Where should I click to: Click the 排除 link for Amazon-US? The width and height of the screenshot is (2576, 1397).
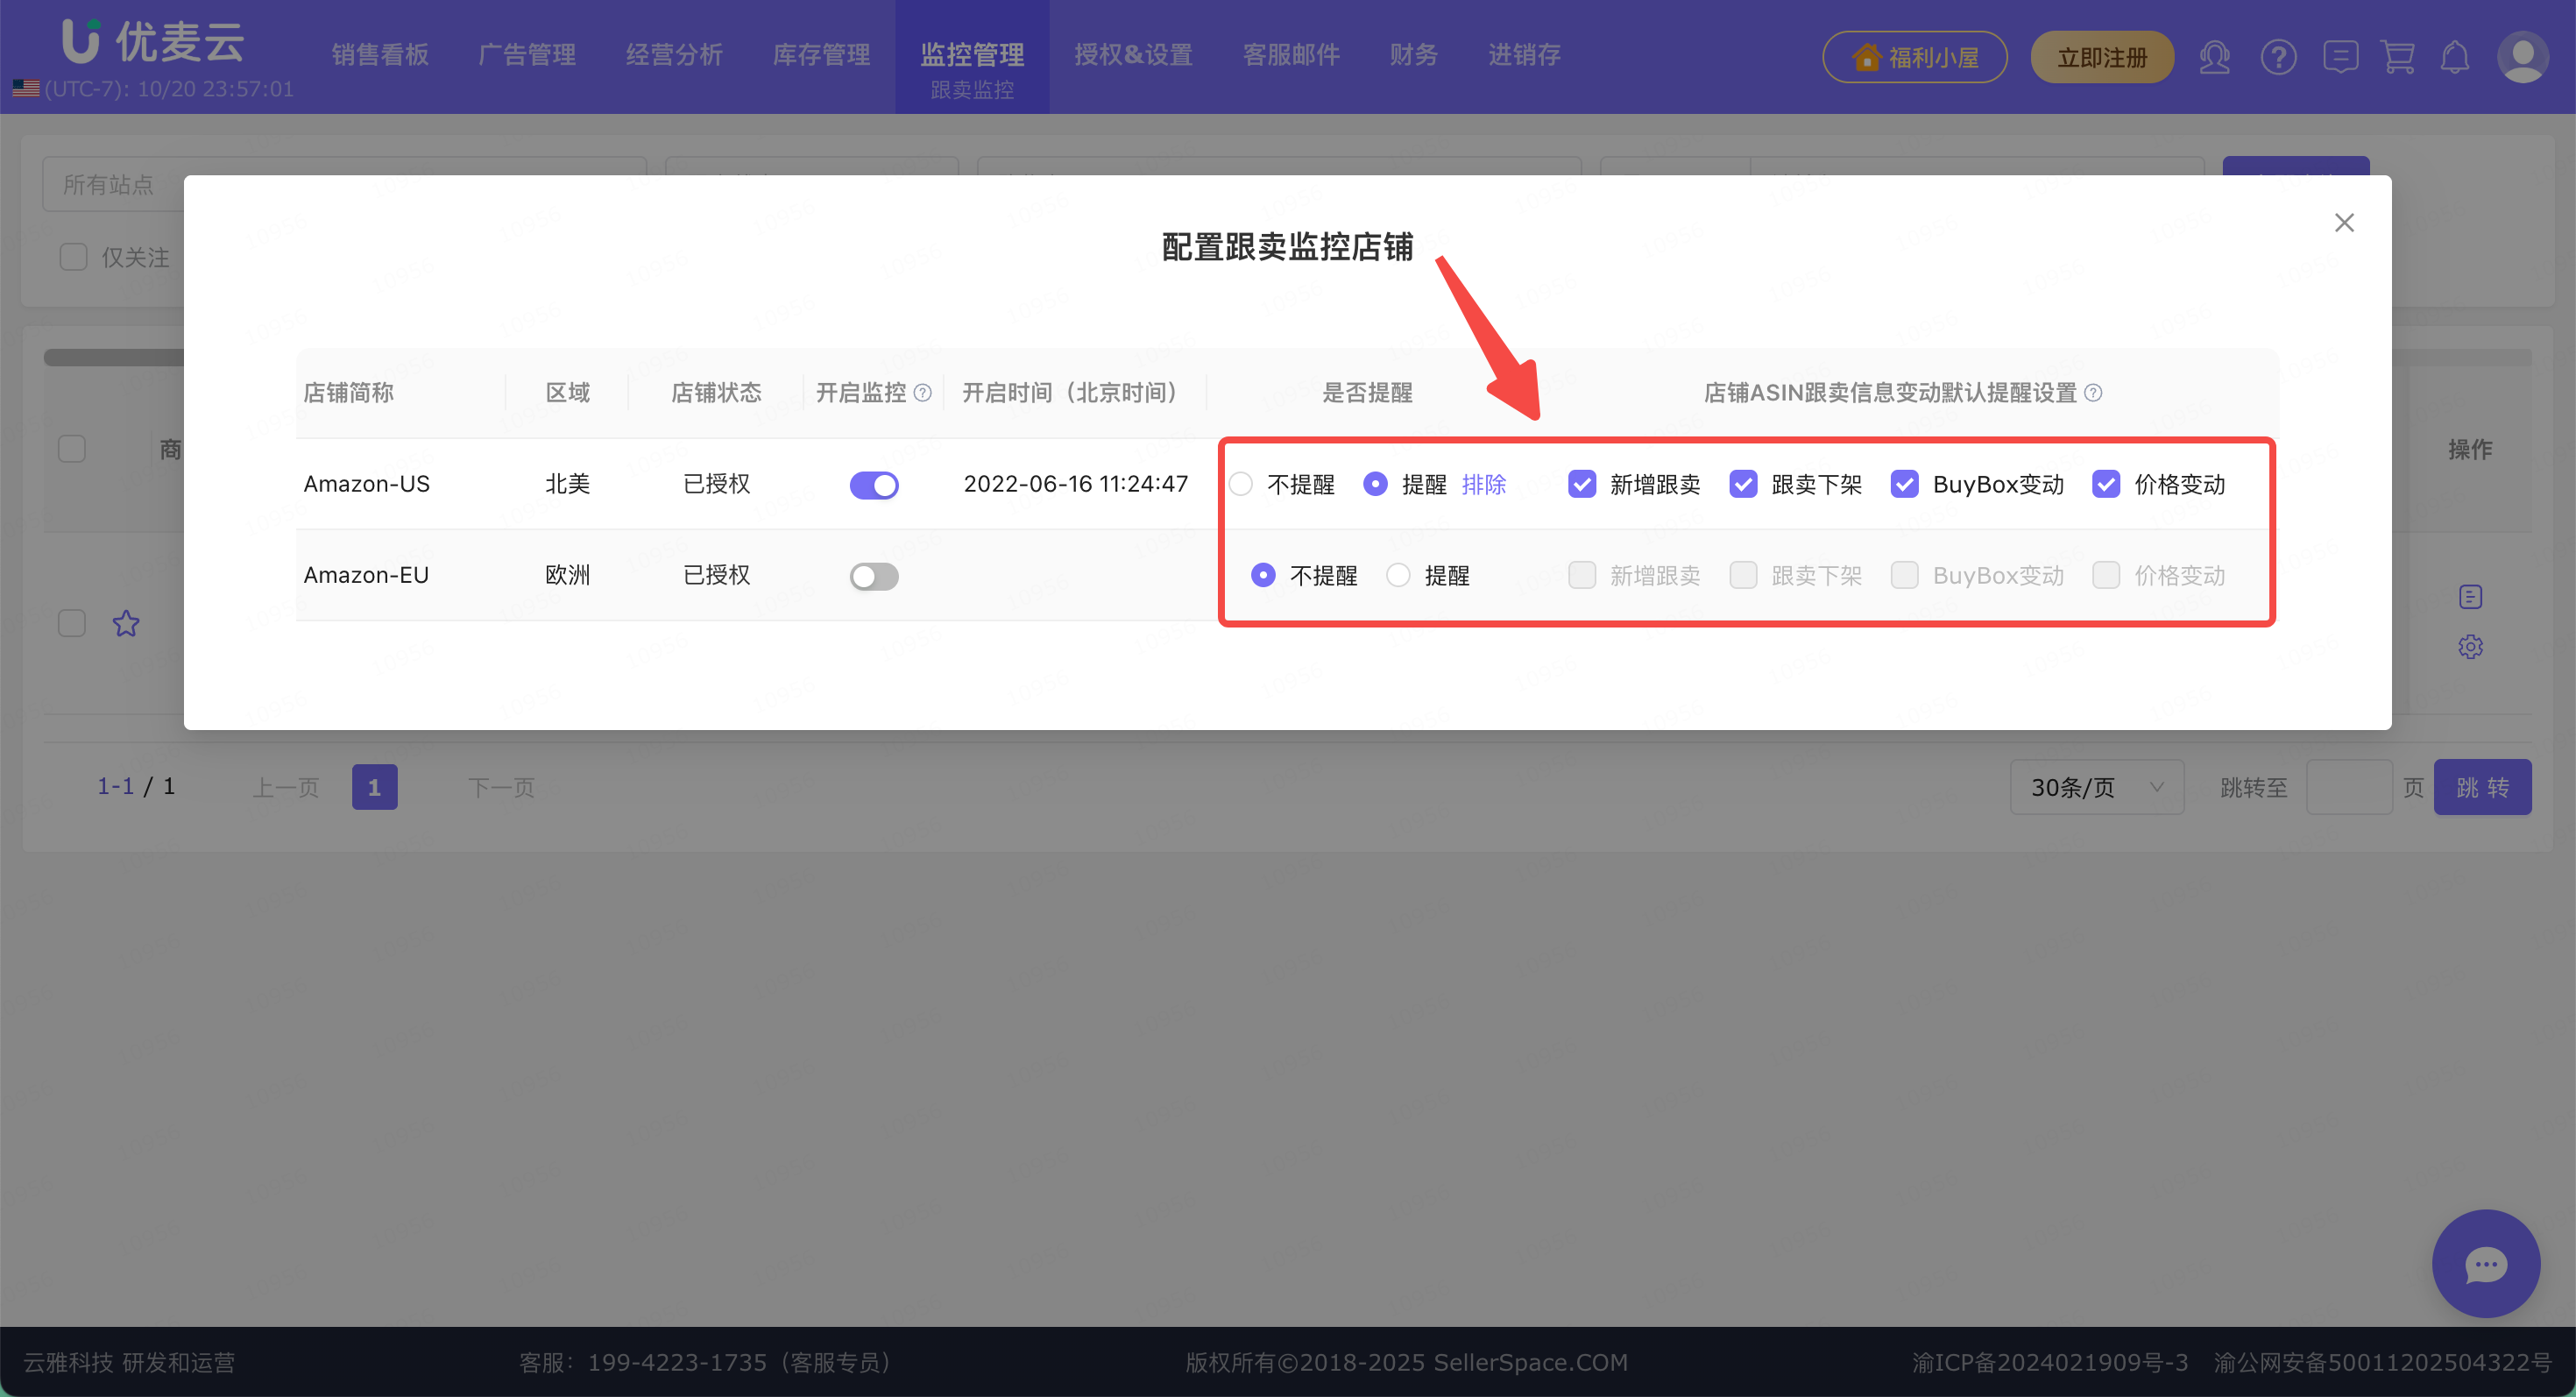click(x=1483, y=485)
